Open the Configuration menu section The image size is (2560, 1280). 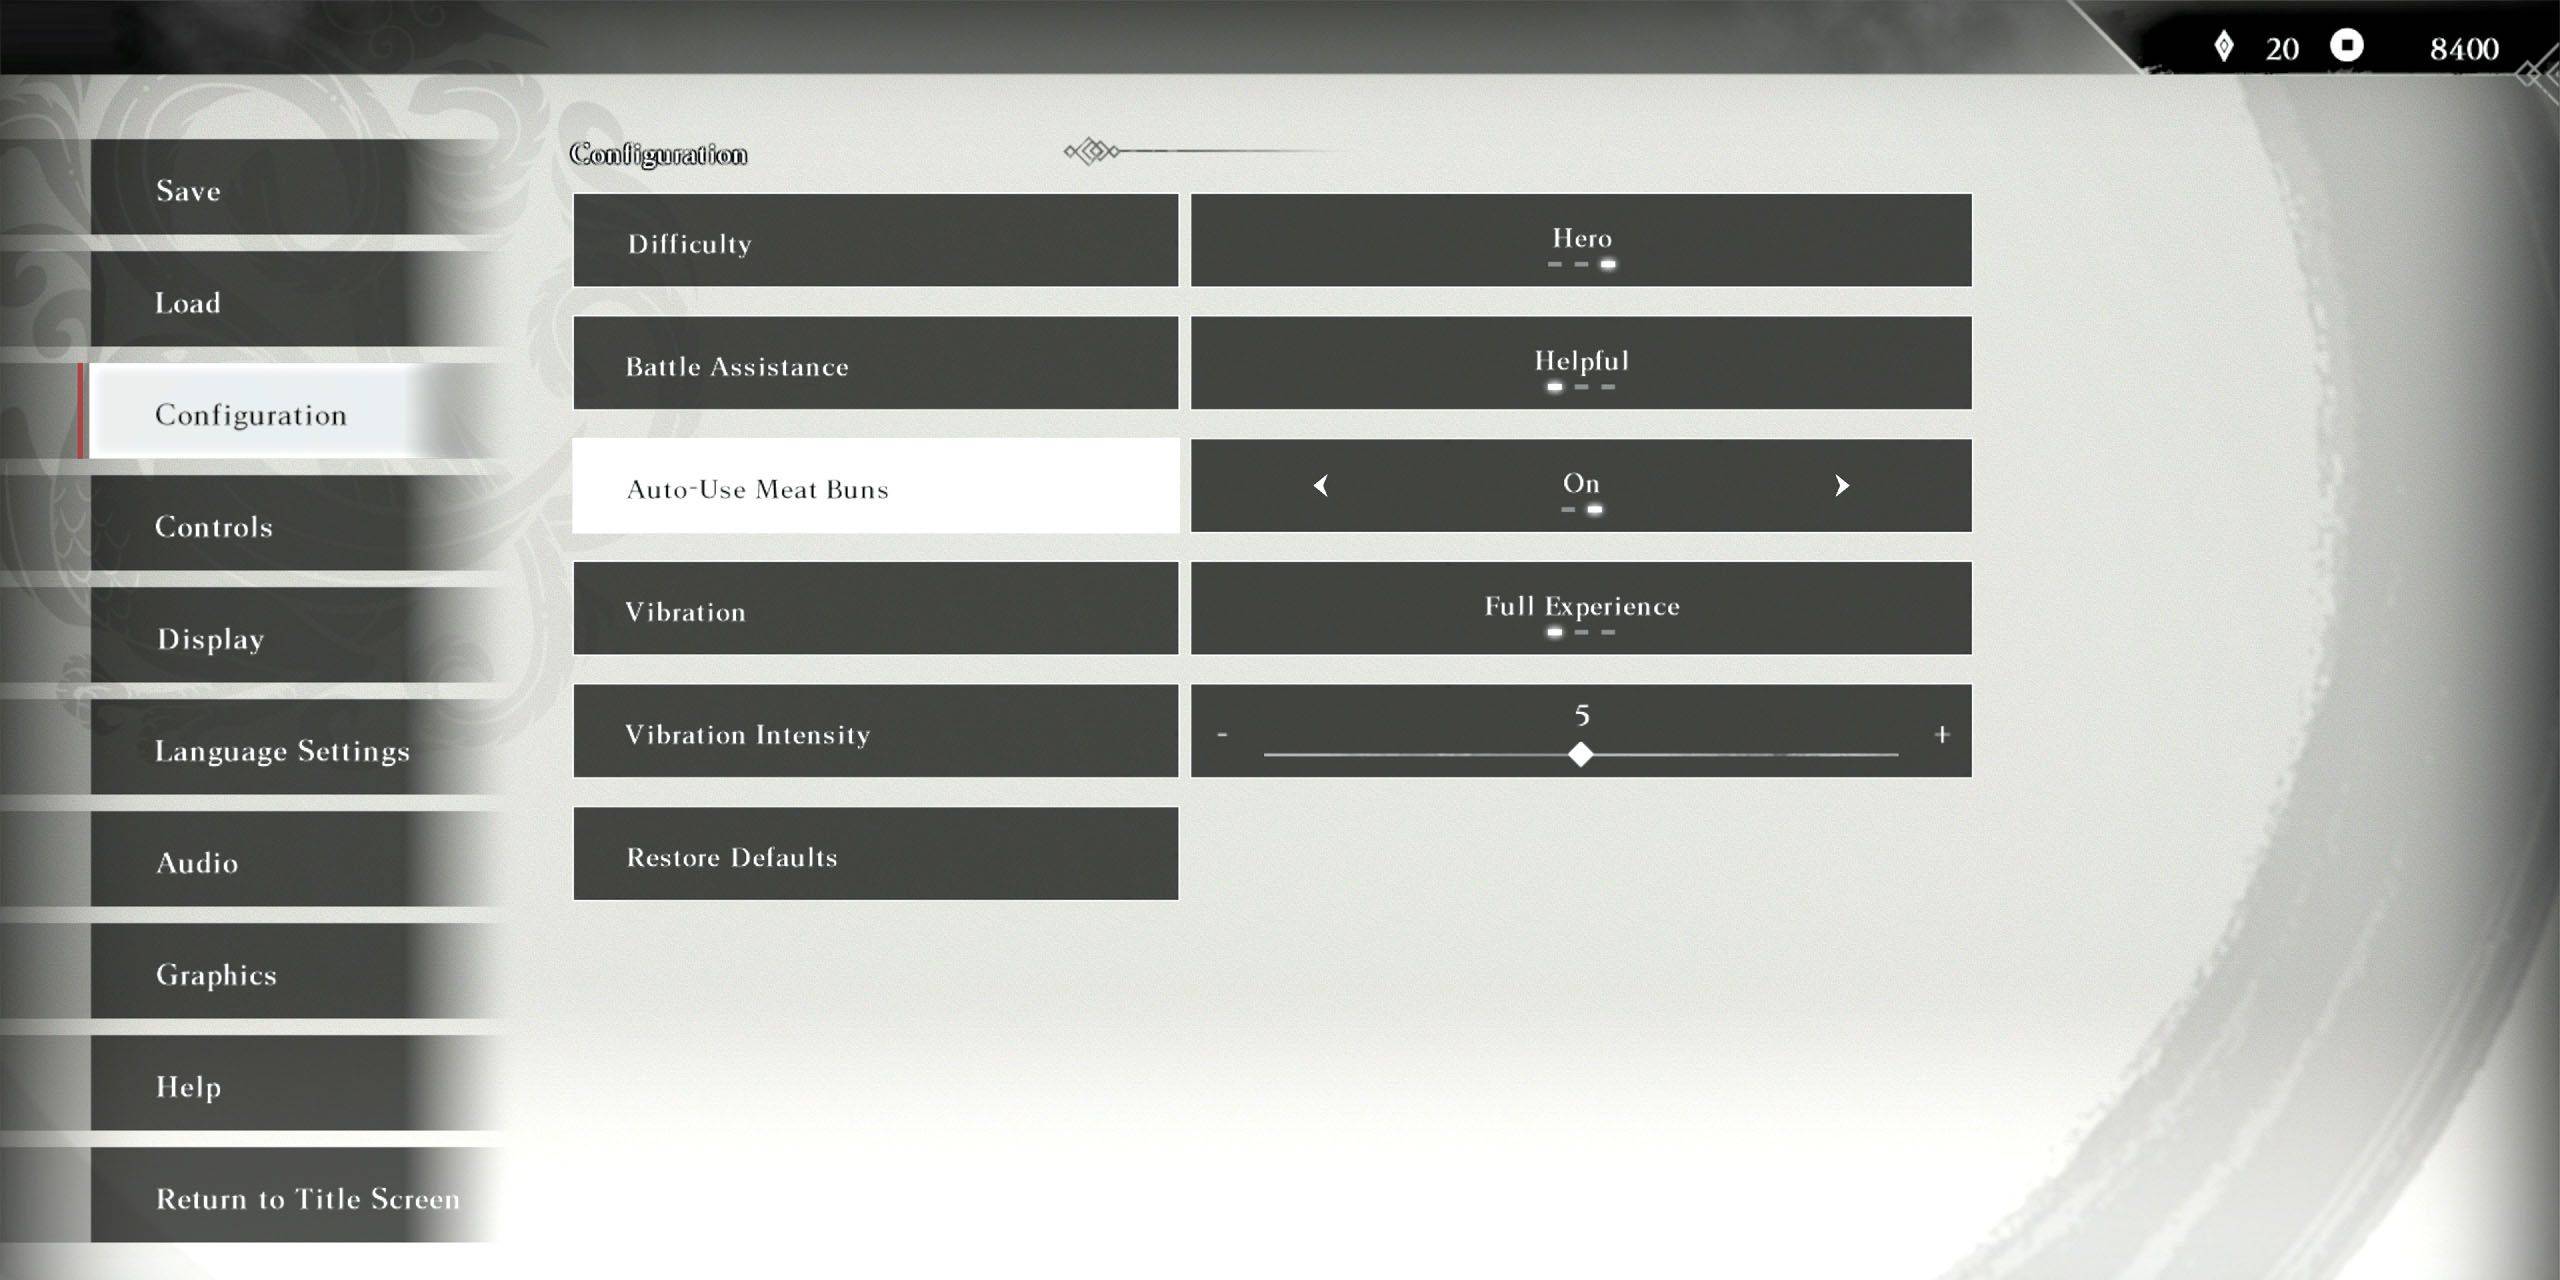(253, 415)
